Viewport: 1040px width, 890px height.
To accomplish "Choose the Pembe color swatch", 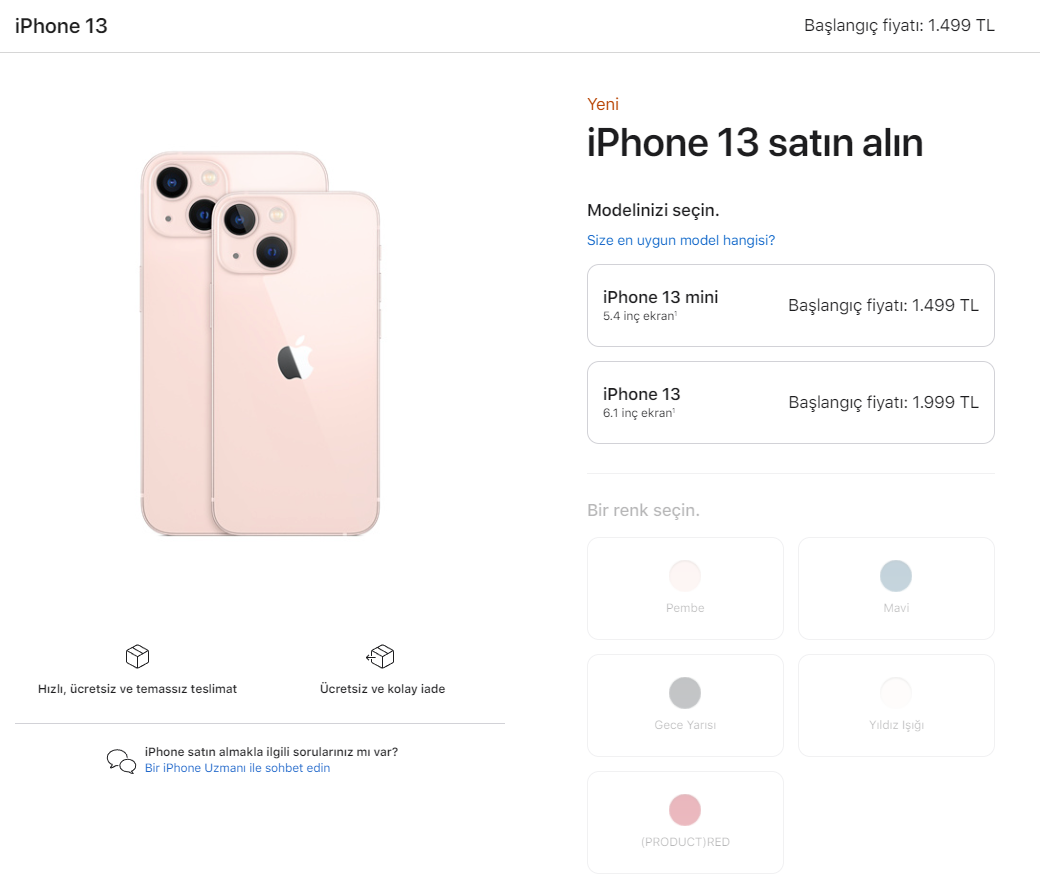I will [685, 588].
